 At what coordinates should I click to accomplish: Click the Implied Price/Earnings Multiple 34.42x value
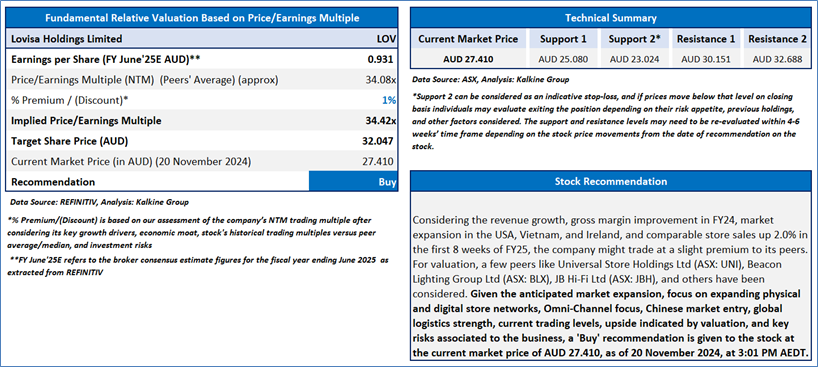click(x=380, y=121)
